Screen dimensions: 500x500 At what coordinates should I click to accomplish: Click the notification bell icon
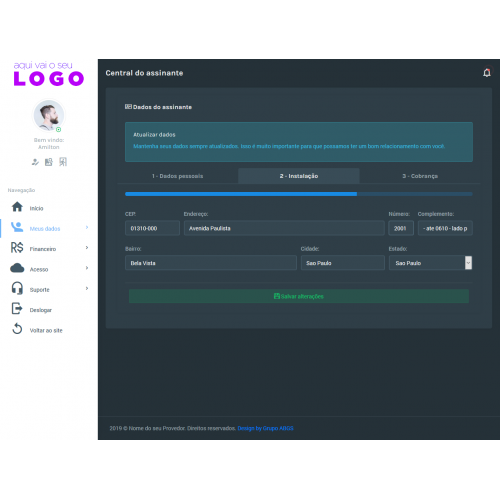click(x=487, y=73)
